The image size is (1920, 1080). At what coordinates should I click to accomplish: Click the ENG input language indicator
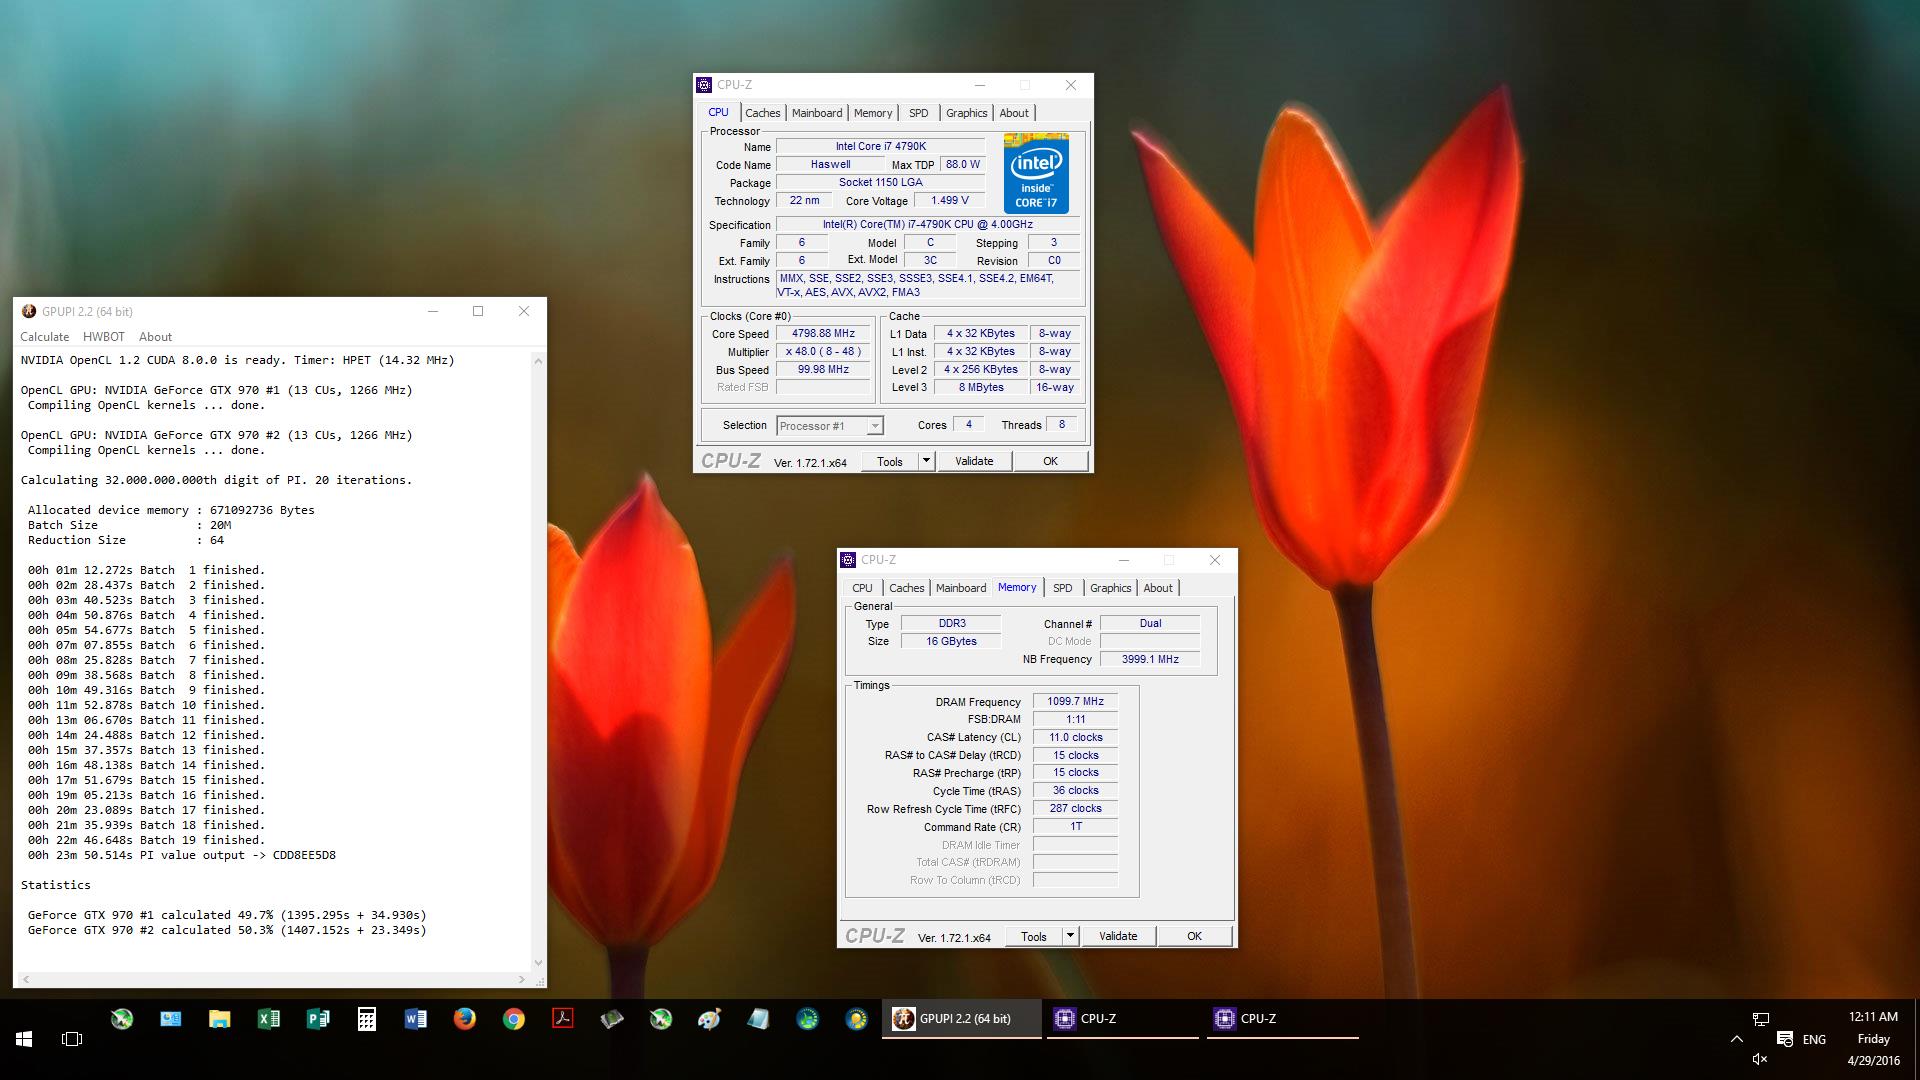pos(1814,1039)
